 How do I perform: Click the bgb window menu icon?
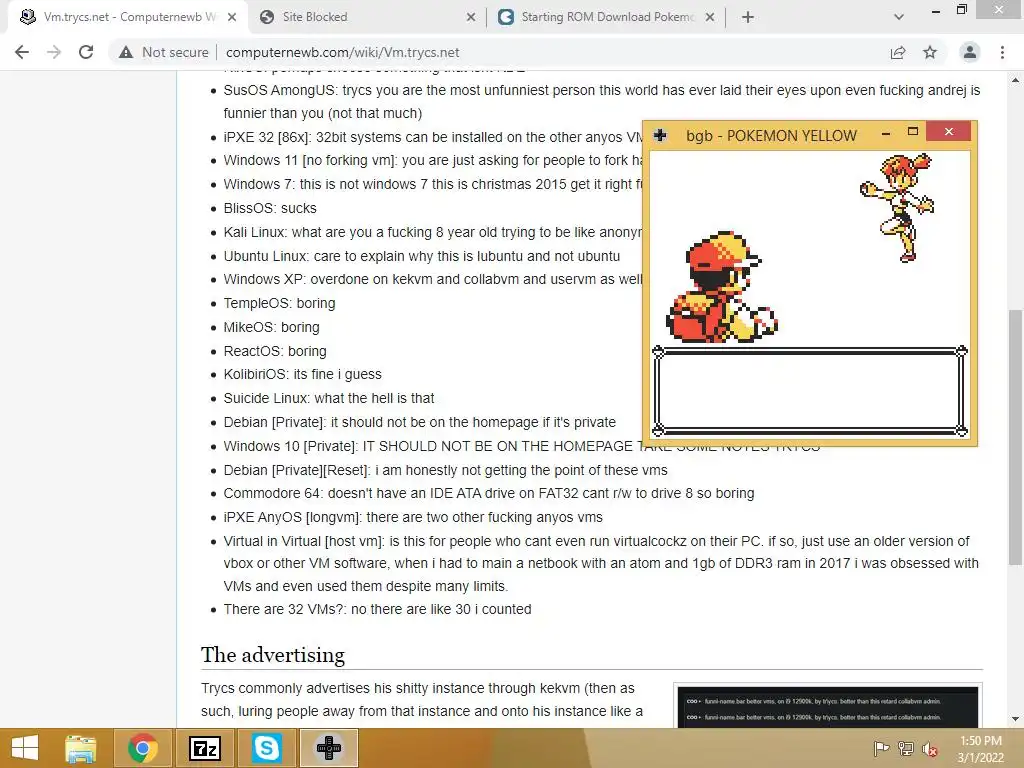click(x=660, y=135)
